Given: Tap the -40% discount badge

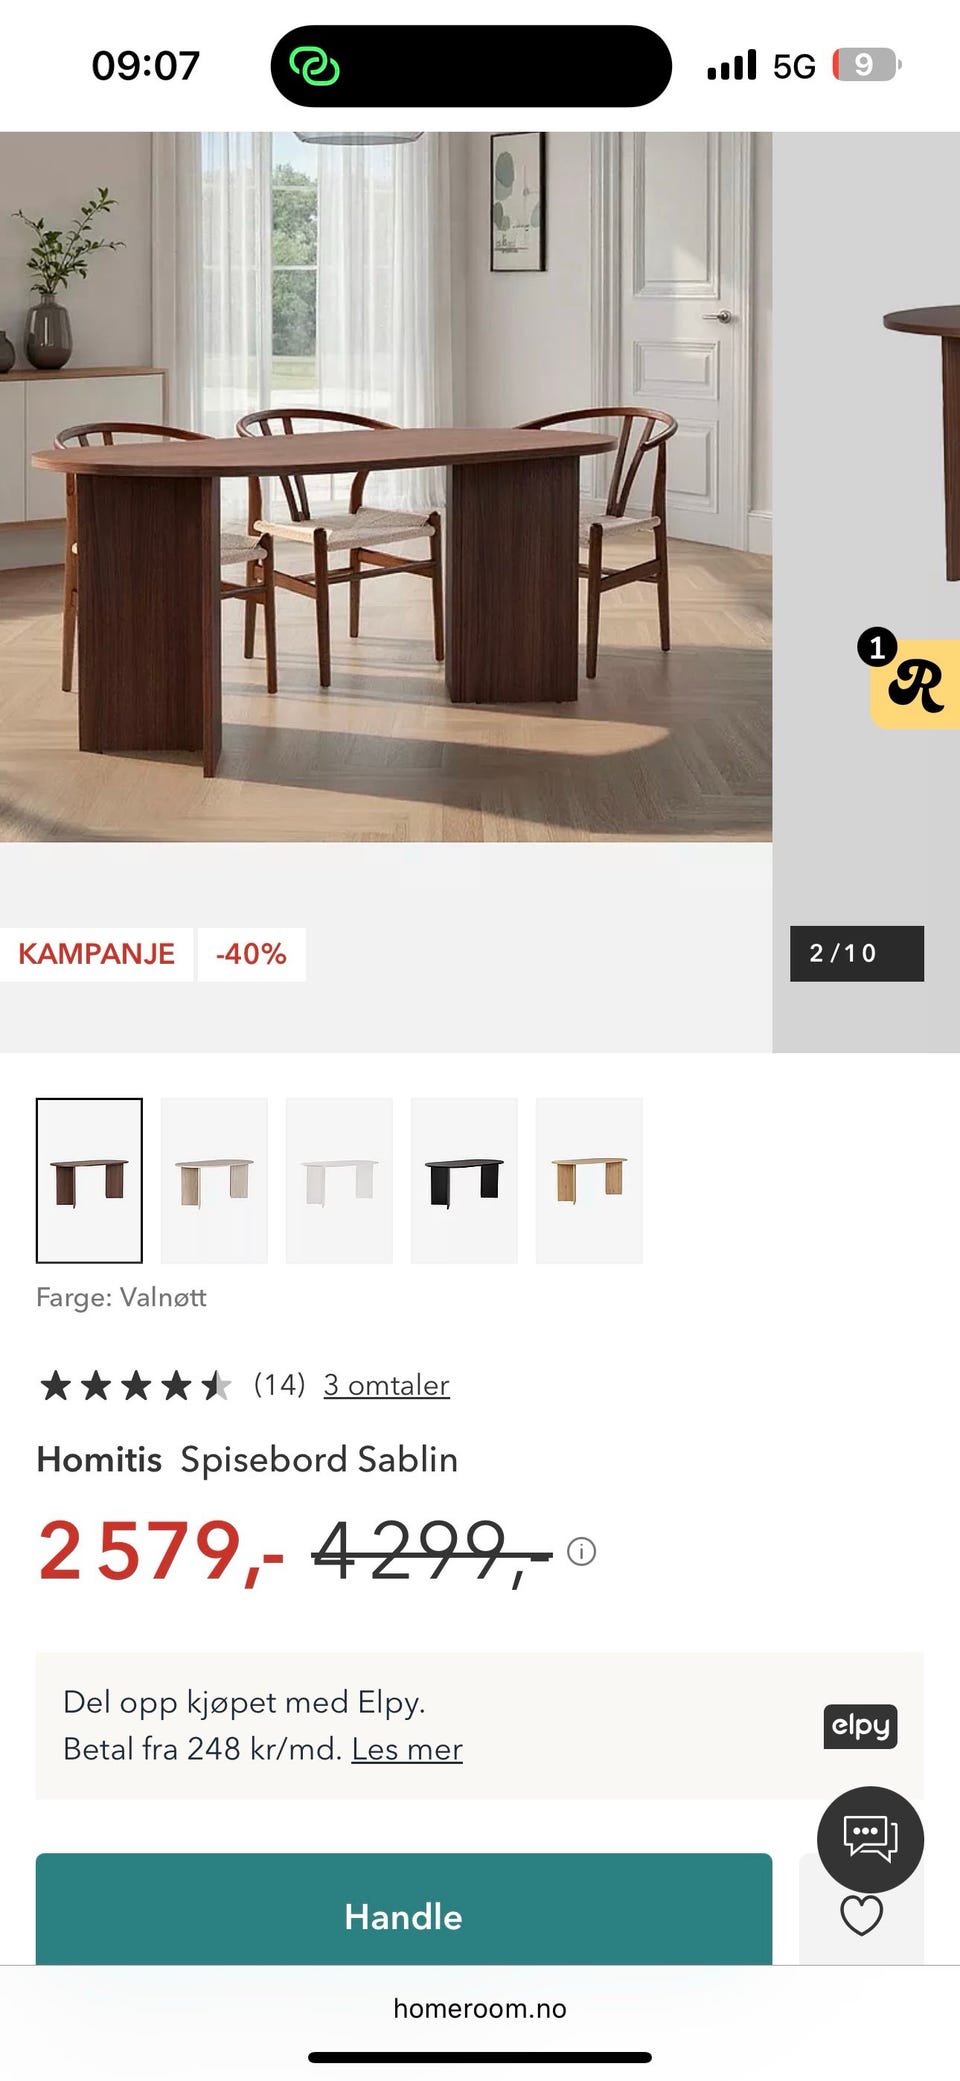Looking at the screenshot, I should click(x=250, y=953).
